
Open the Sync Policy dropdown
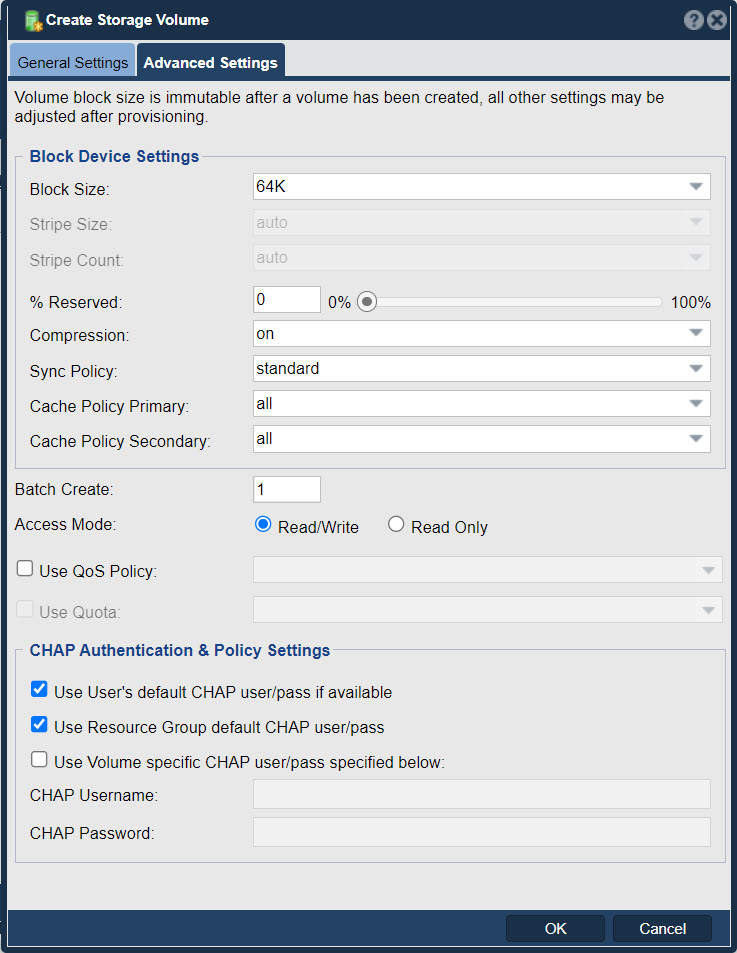pyautogui.click(x=696, y=368)
